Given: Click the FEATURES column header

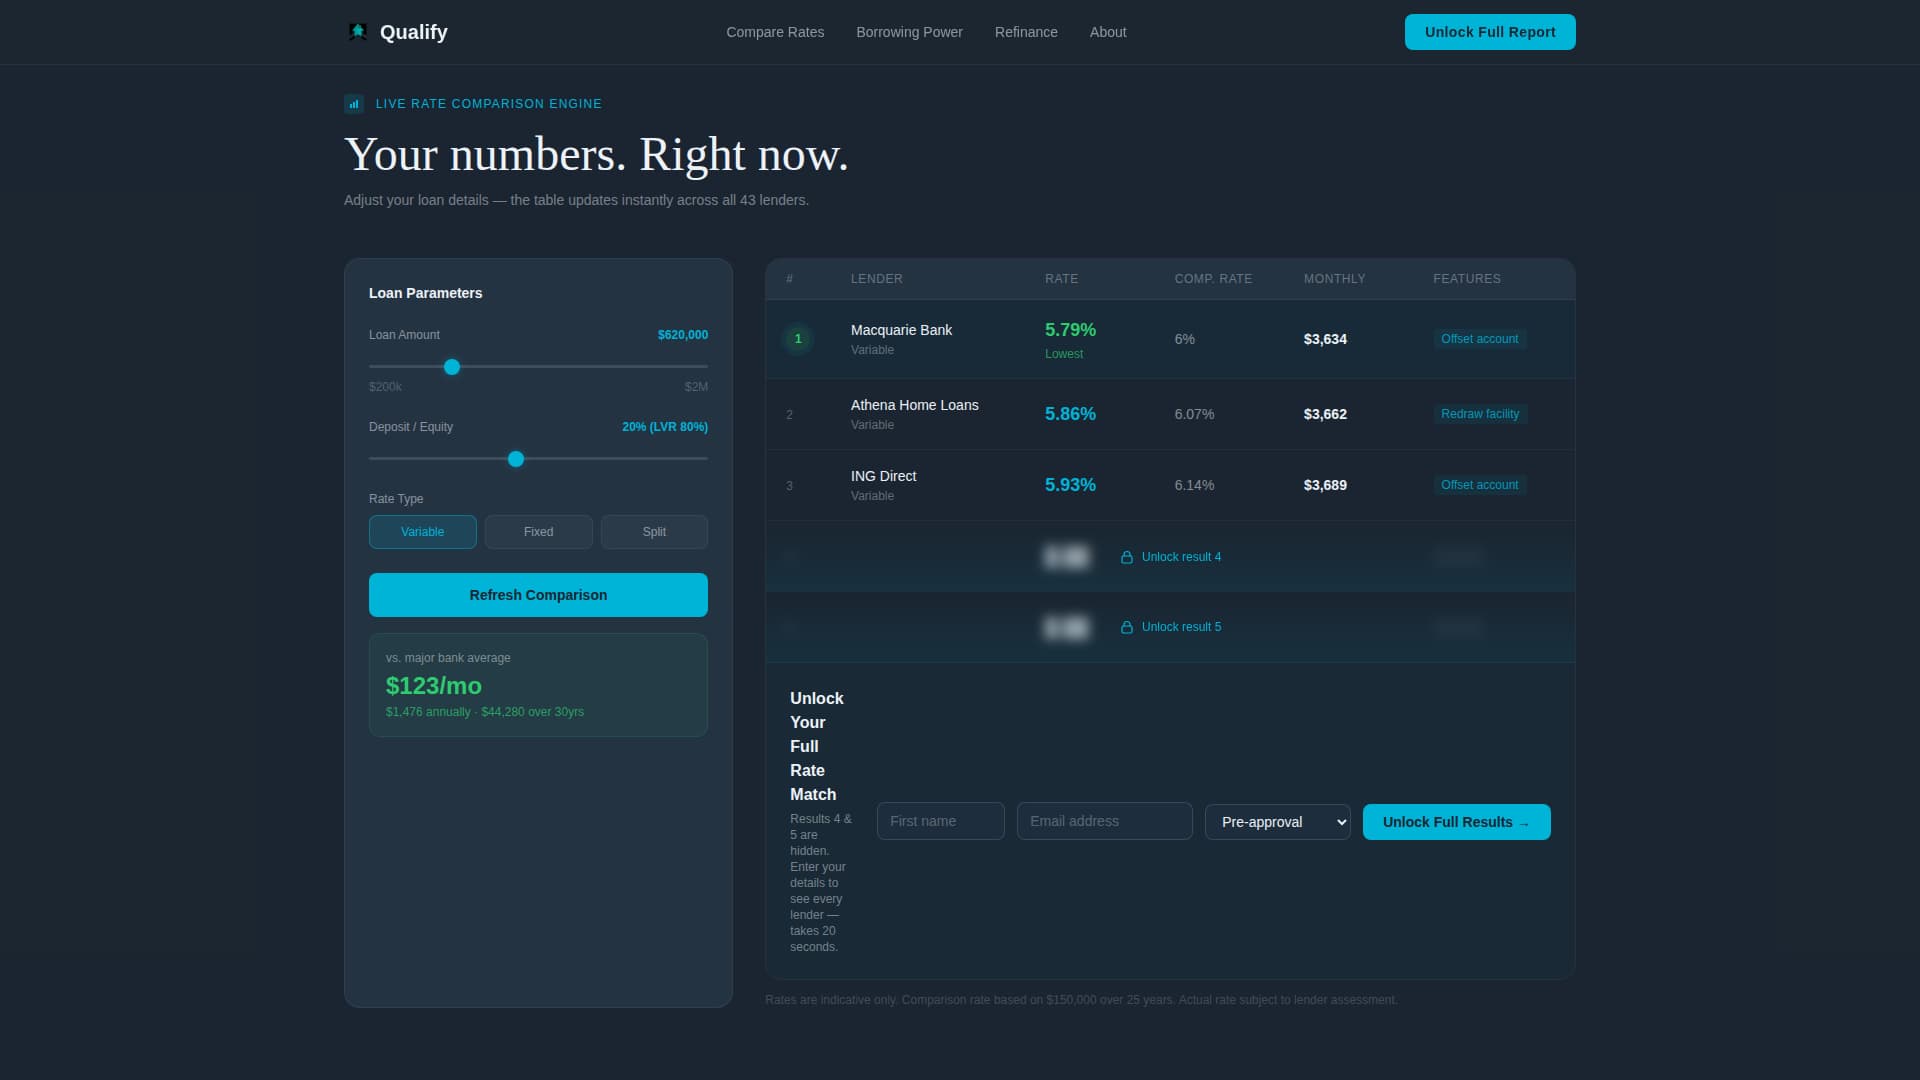Looking at the screenshot, I should (x=1466, y=279).
